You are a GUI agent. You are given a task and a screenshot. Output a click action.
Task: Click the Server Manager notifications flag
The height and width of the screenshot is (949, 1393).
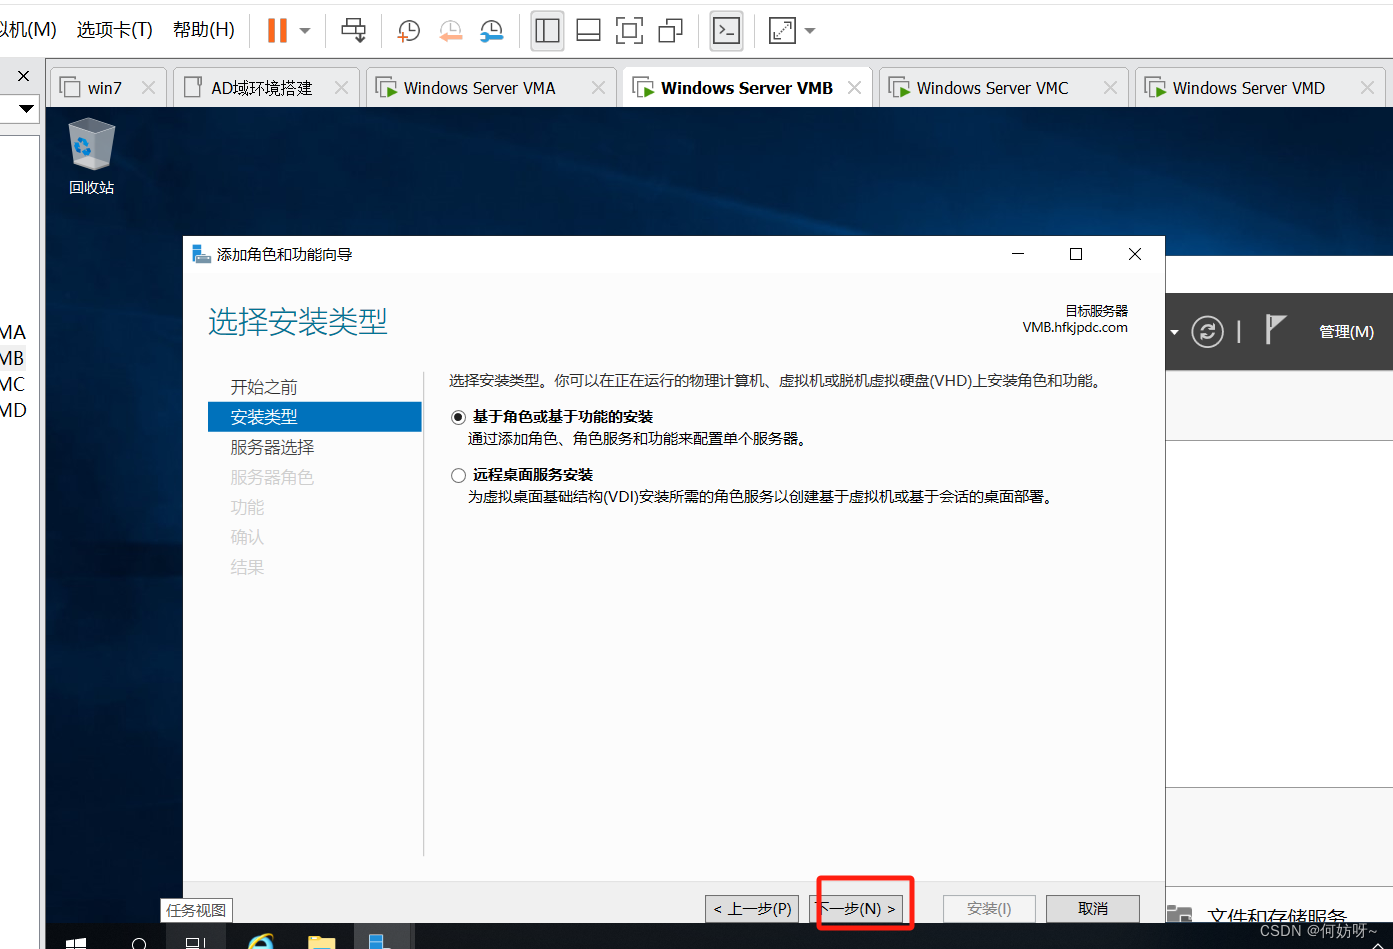1274,329
